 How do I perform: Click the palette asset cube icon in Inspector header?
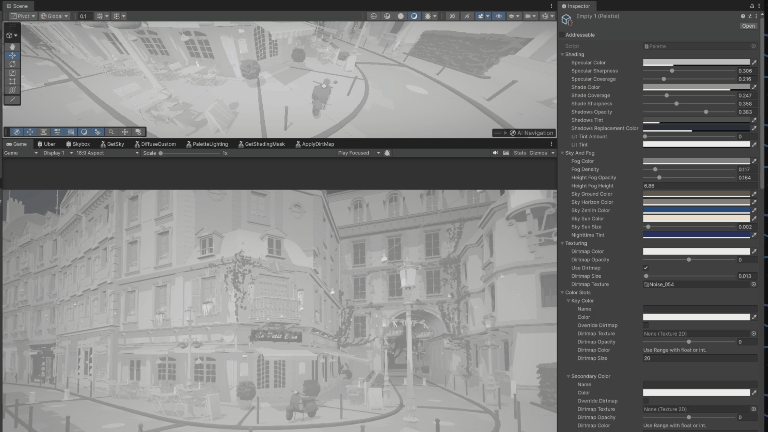(567, 19)
